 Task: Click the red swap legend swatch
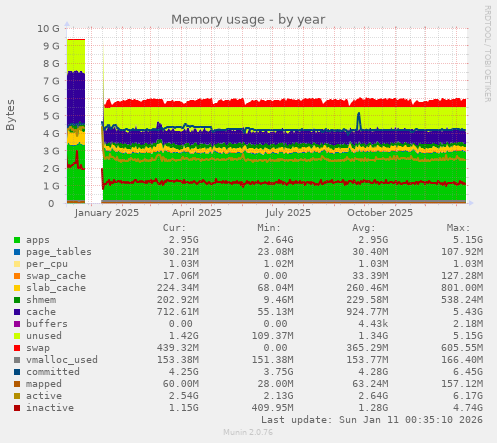click(17, 348)
